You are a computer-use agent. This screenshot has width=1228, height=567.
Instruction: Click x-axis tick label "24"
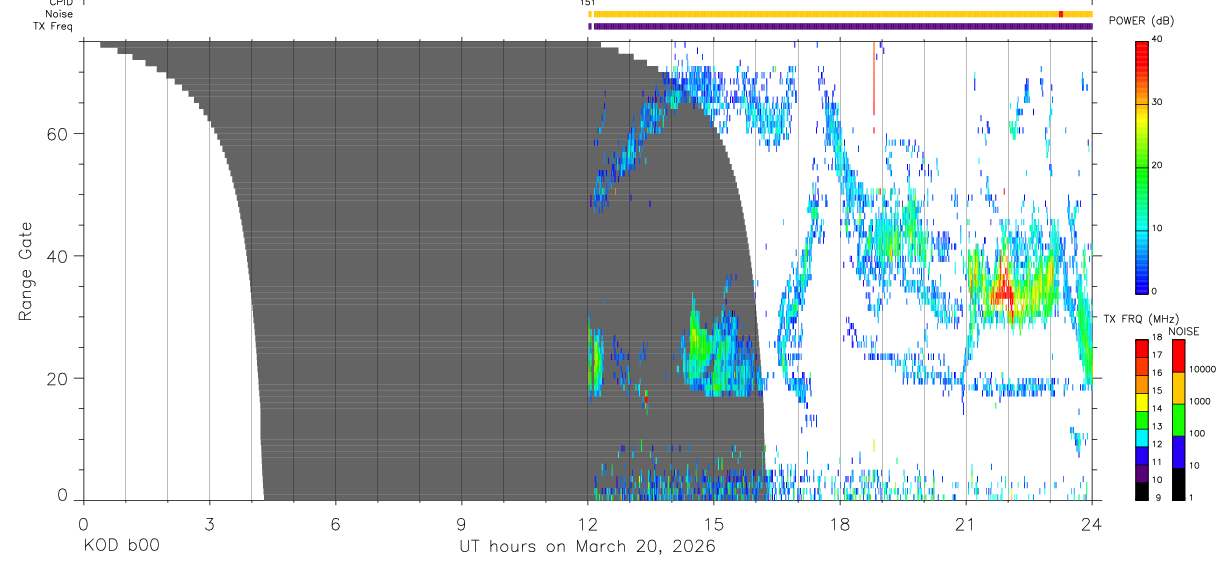tap(1092, 524)
